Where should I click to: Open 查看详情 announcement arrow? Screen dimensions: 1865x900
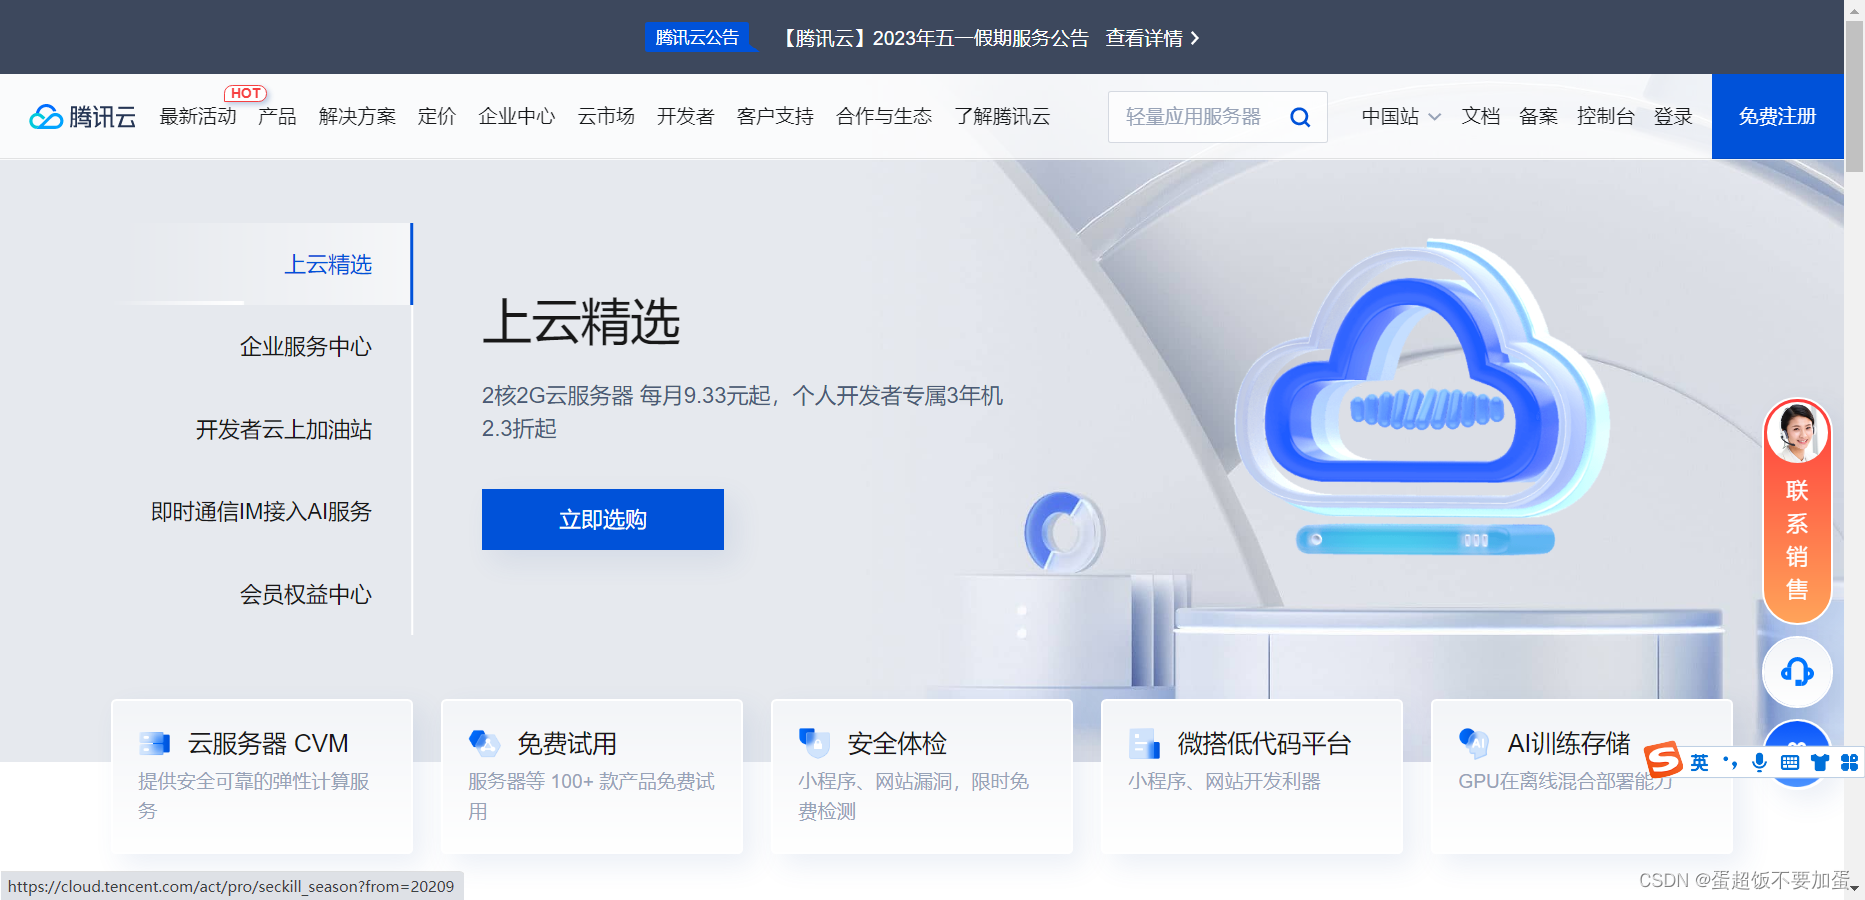(x=1152, y=38)
